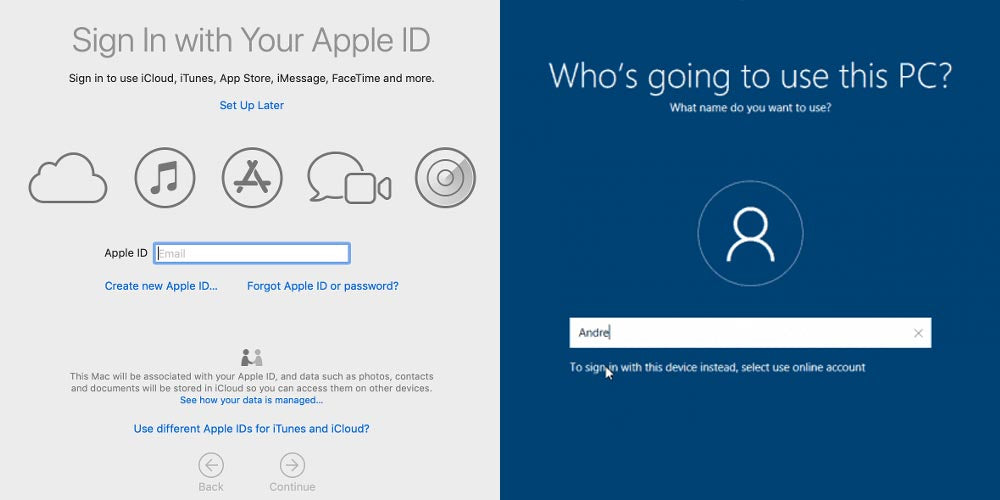Click the Sign In with Your Apple ID heading
This screenshot has height=500, width=1000.
click(251, 41)
